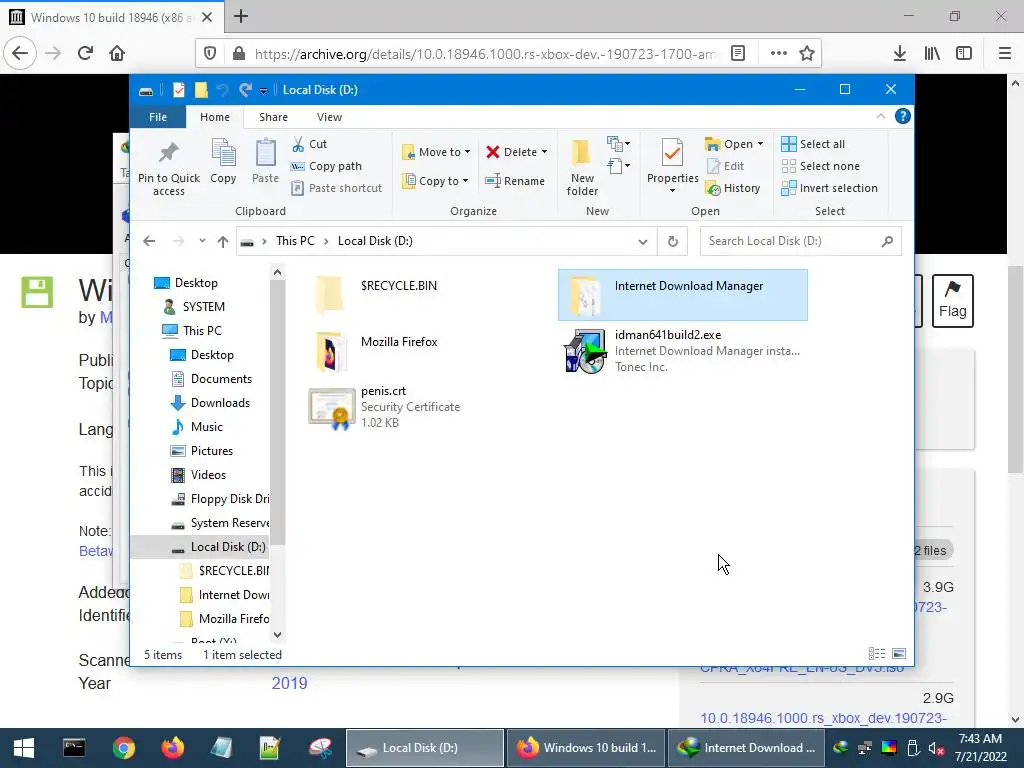Click the Edit command in Open group
Viewport: 1024px width, 768px height.
point(725,166)
